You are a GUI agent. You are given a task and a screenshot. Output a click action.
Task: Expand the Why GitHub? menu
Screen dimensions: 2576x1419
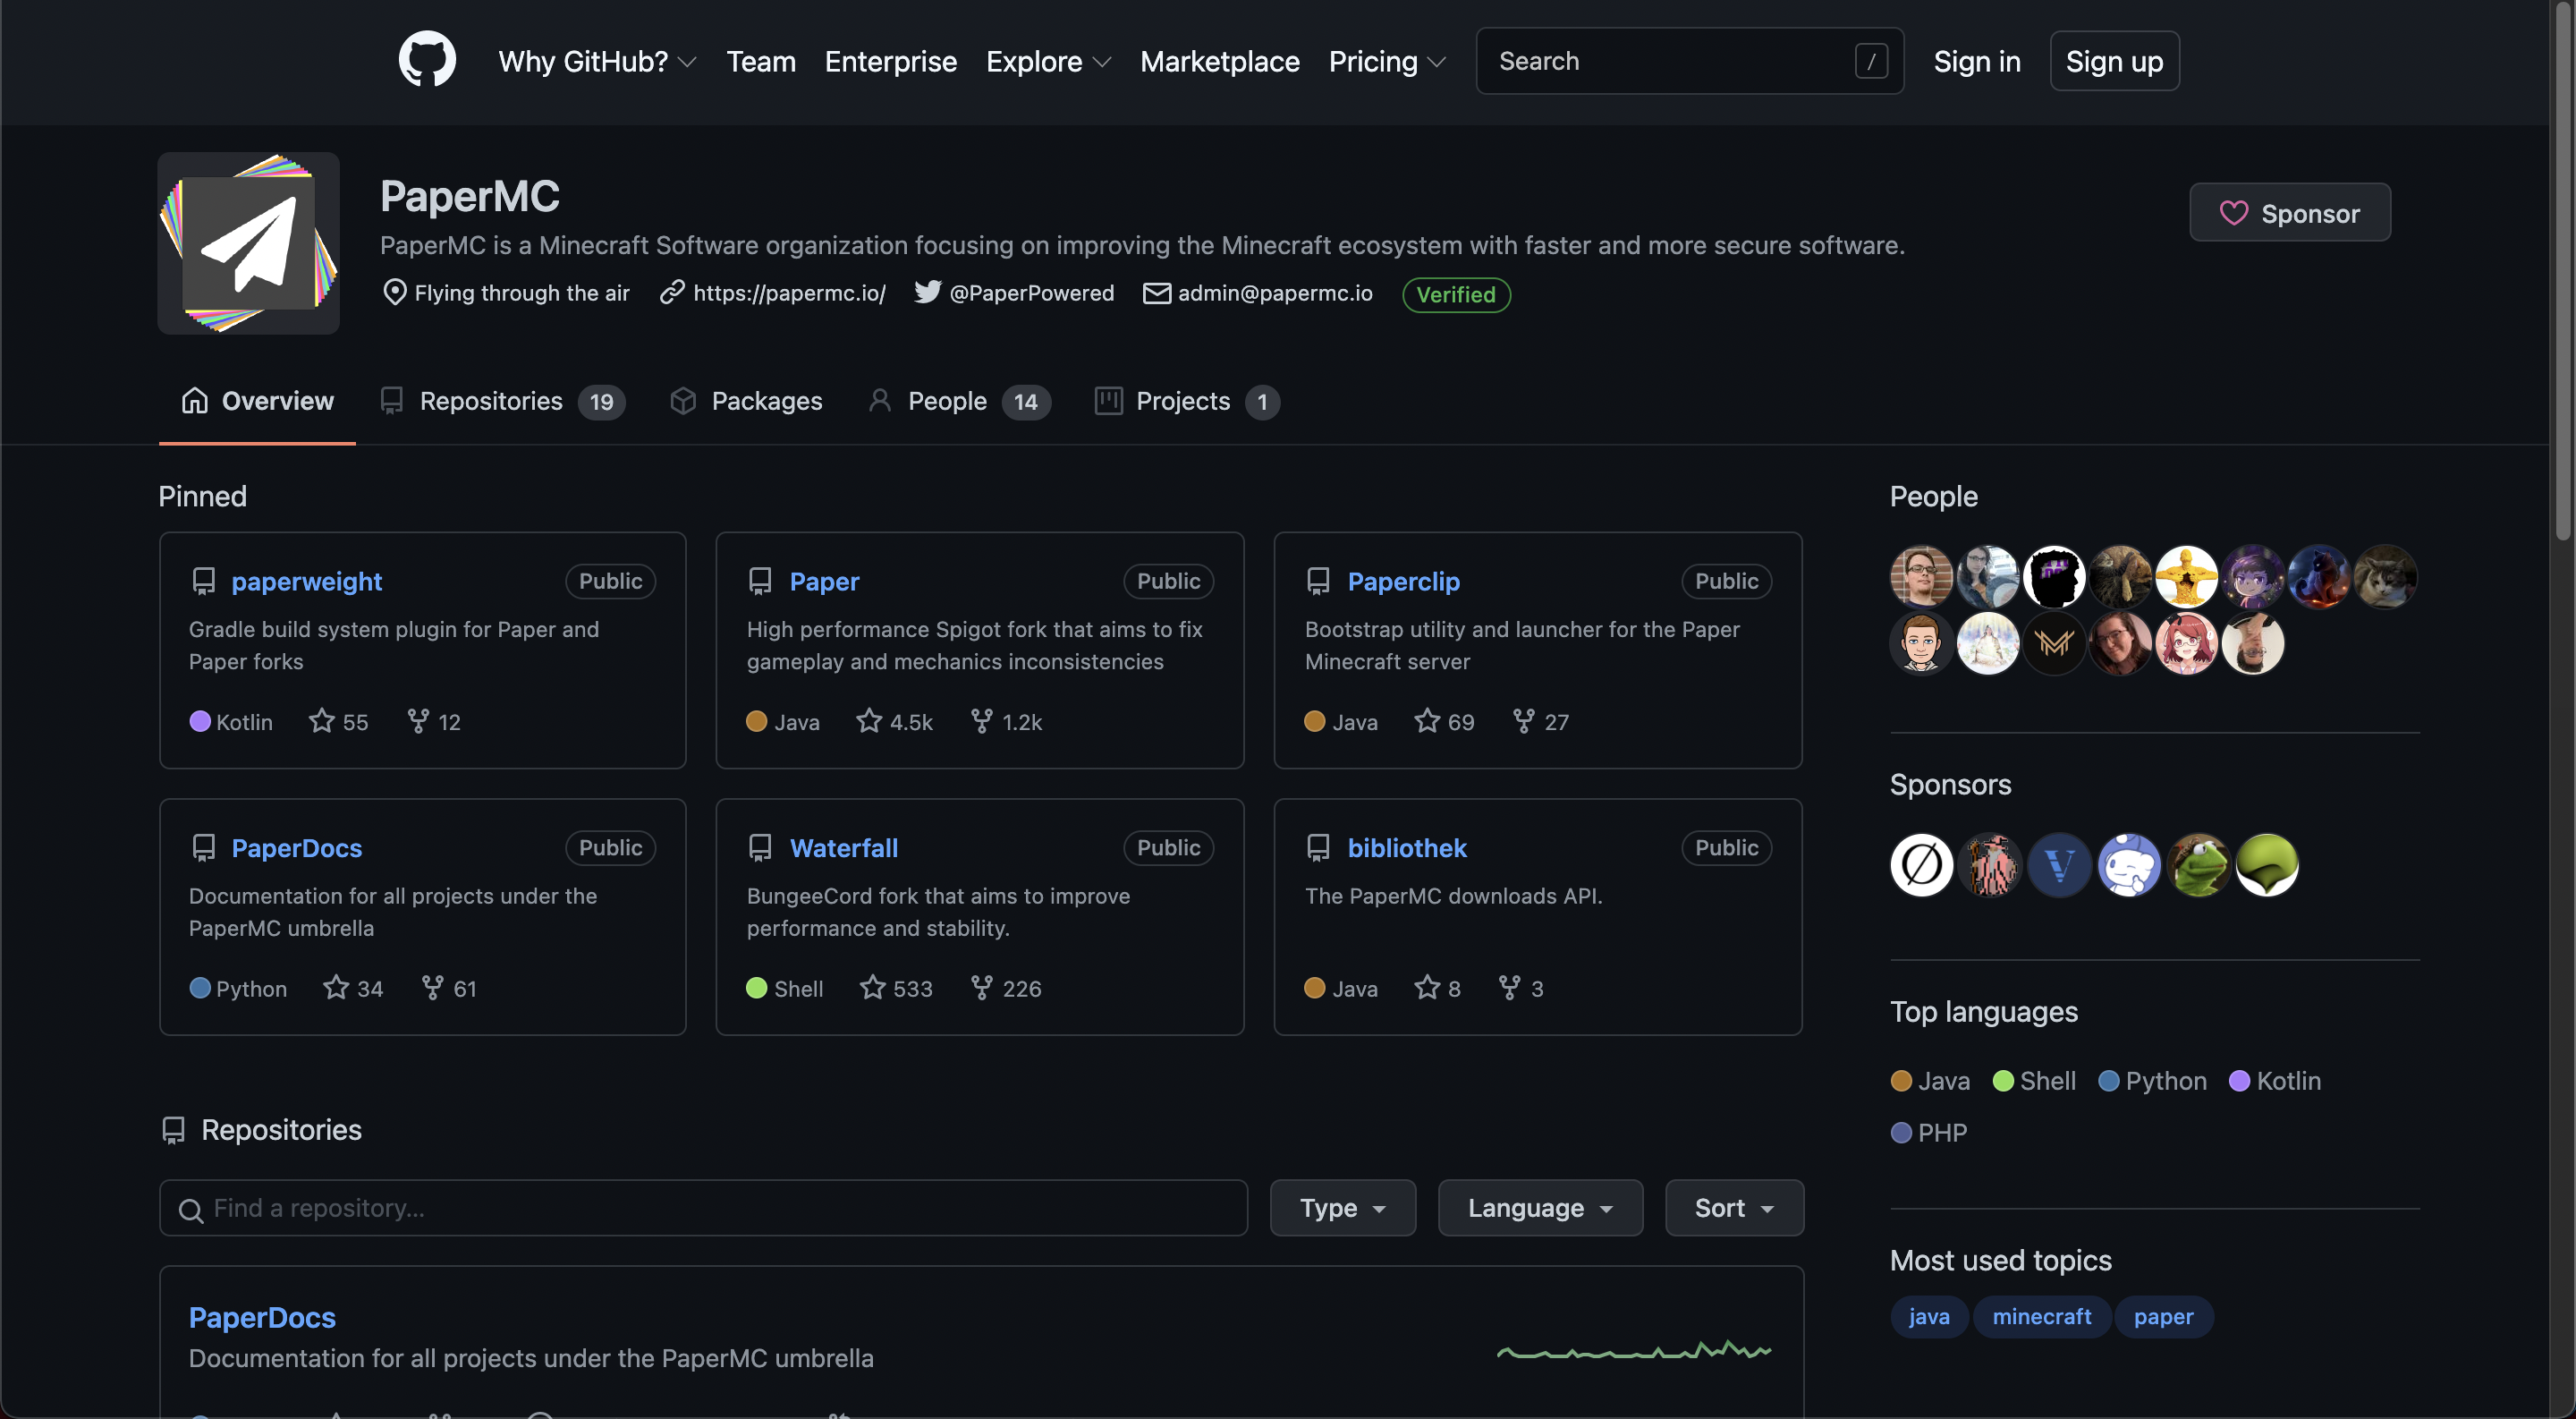point(597,62)
